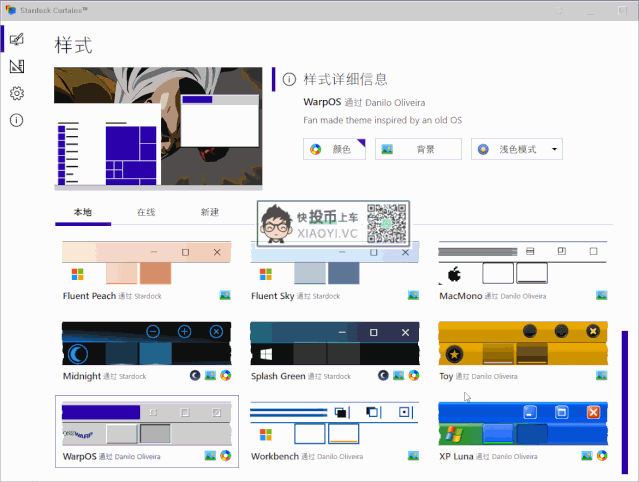639x482 pixels.
Task: Click the WarpOS title in details
Action: coord(322,102)
